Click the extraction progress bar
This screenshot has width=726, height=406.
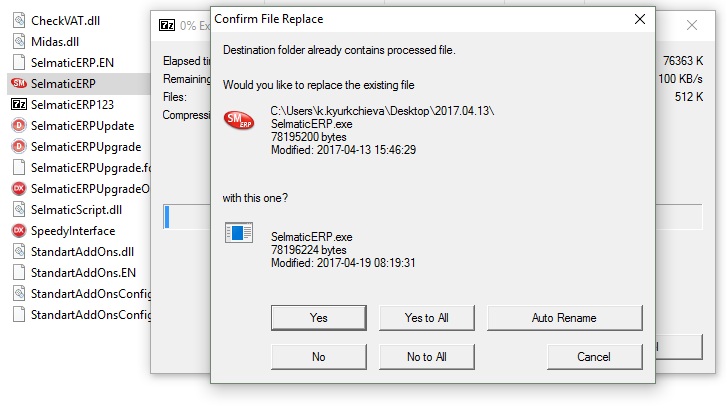pos(187,217)
